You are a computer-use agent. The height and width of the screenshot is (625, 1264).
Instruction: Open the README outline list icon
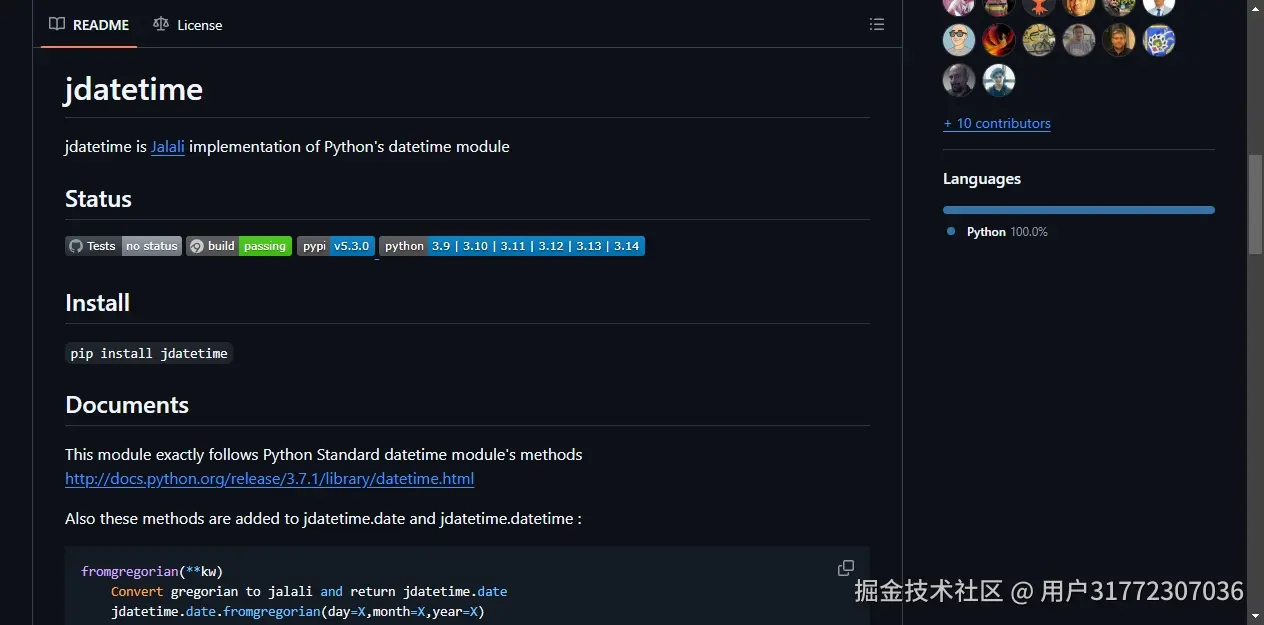(x=877, y=24)
